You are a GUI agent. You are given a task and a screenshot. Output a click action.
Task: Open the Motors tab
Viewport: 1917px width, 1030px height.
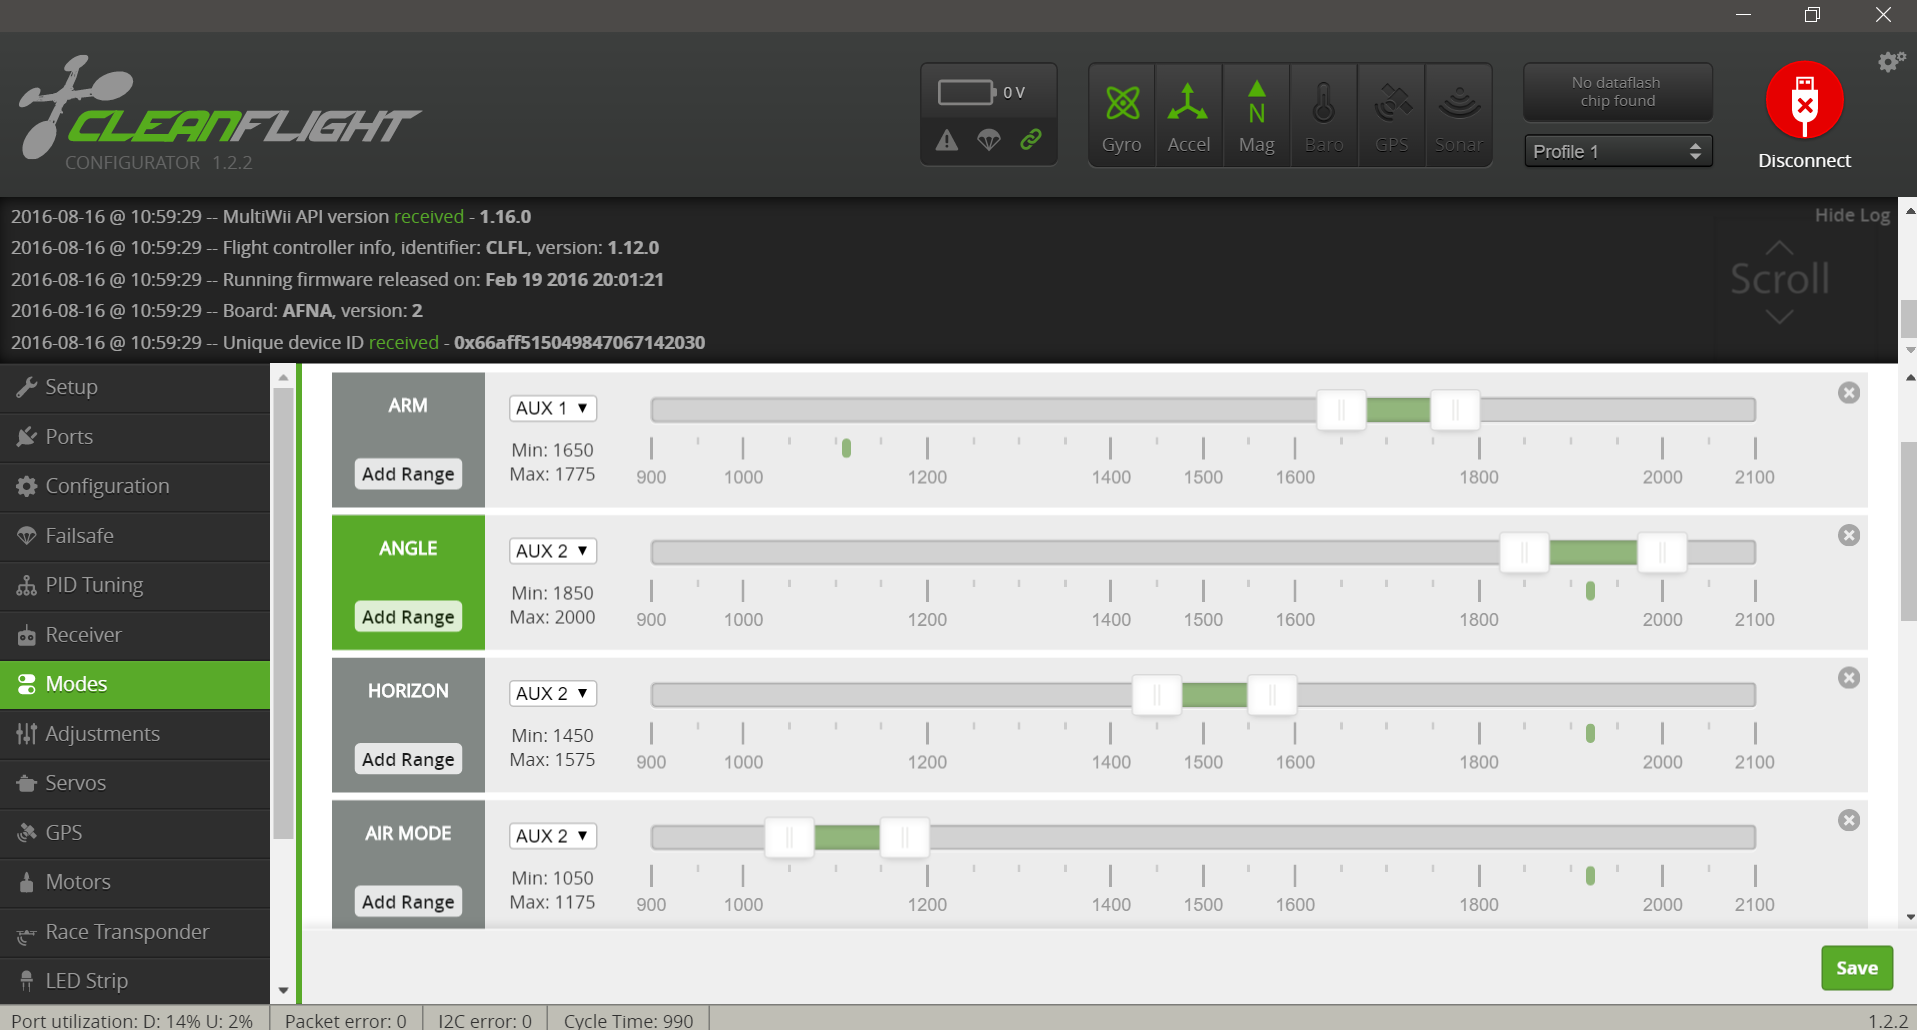tap(135, 882)
